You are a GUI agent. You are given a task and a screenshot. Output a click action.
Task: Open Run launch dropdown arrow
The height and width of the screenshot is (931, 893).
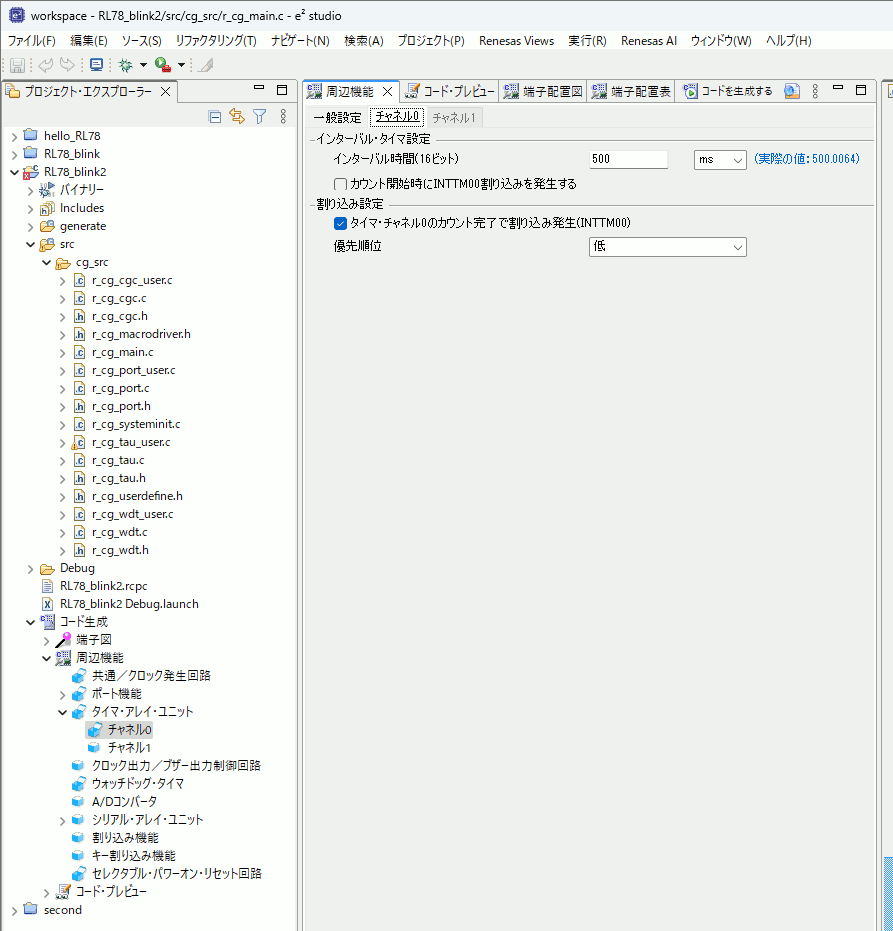[x=181, y=65]
